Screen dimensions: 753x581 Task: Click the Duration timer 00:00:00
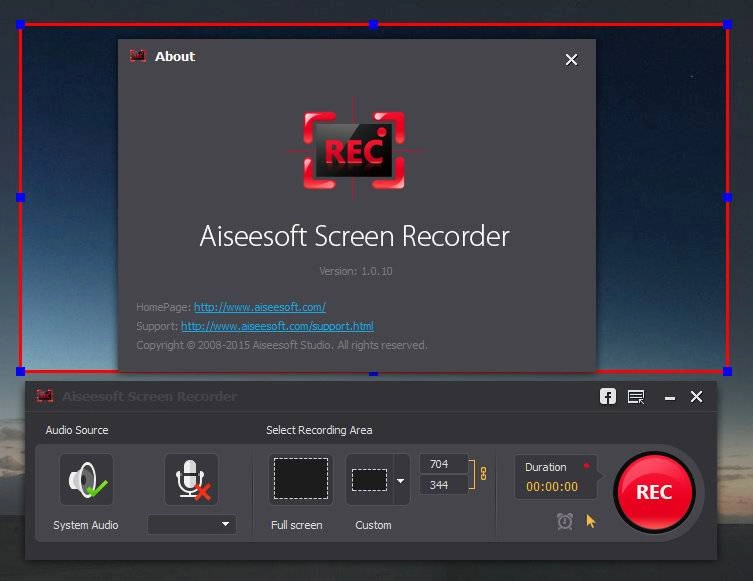(x=552, y=486)
